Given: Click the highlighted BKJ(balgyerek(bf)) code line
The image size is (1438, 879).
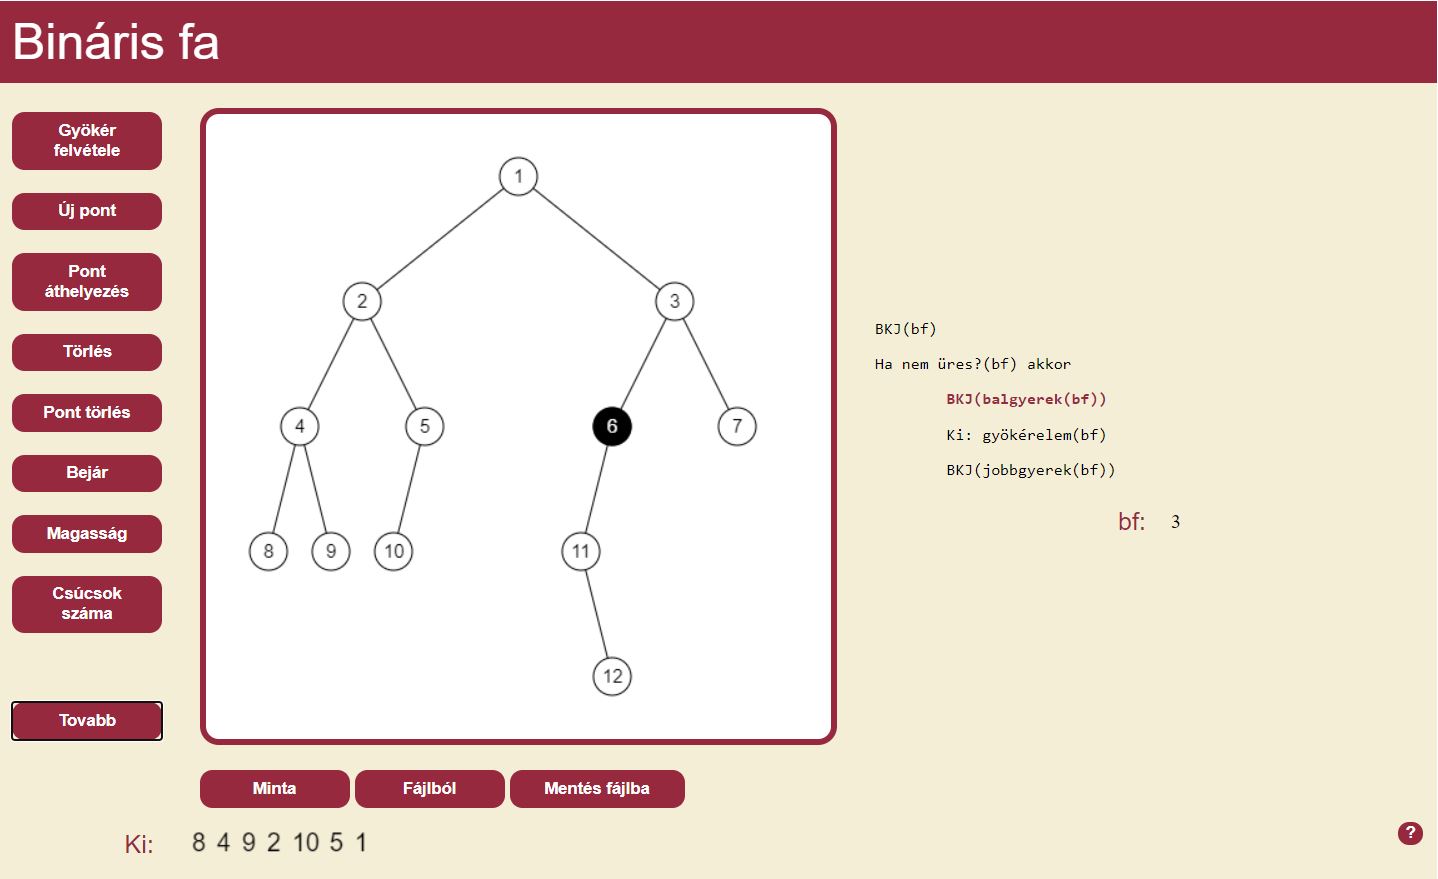Looking at the screenshot, I should pyautogui.click(x=1026, y=399).
